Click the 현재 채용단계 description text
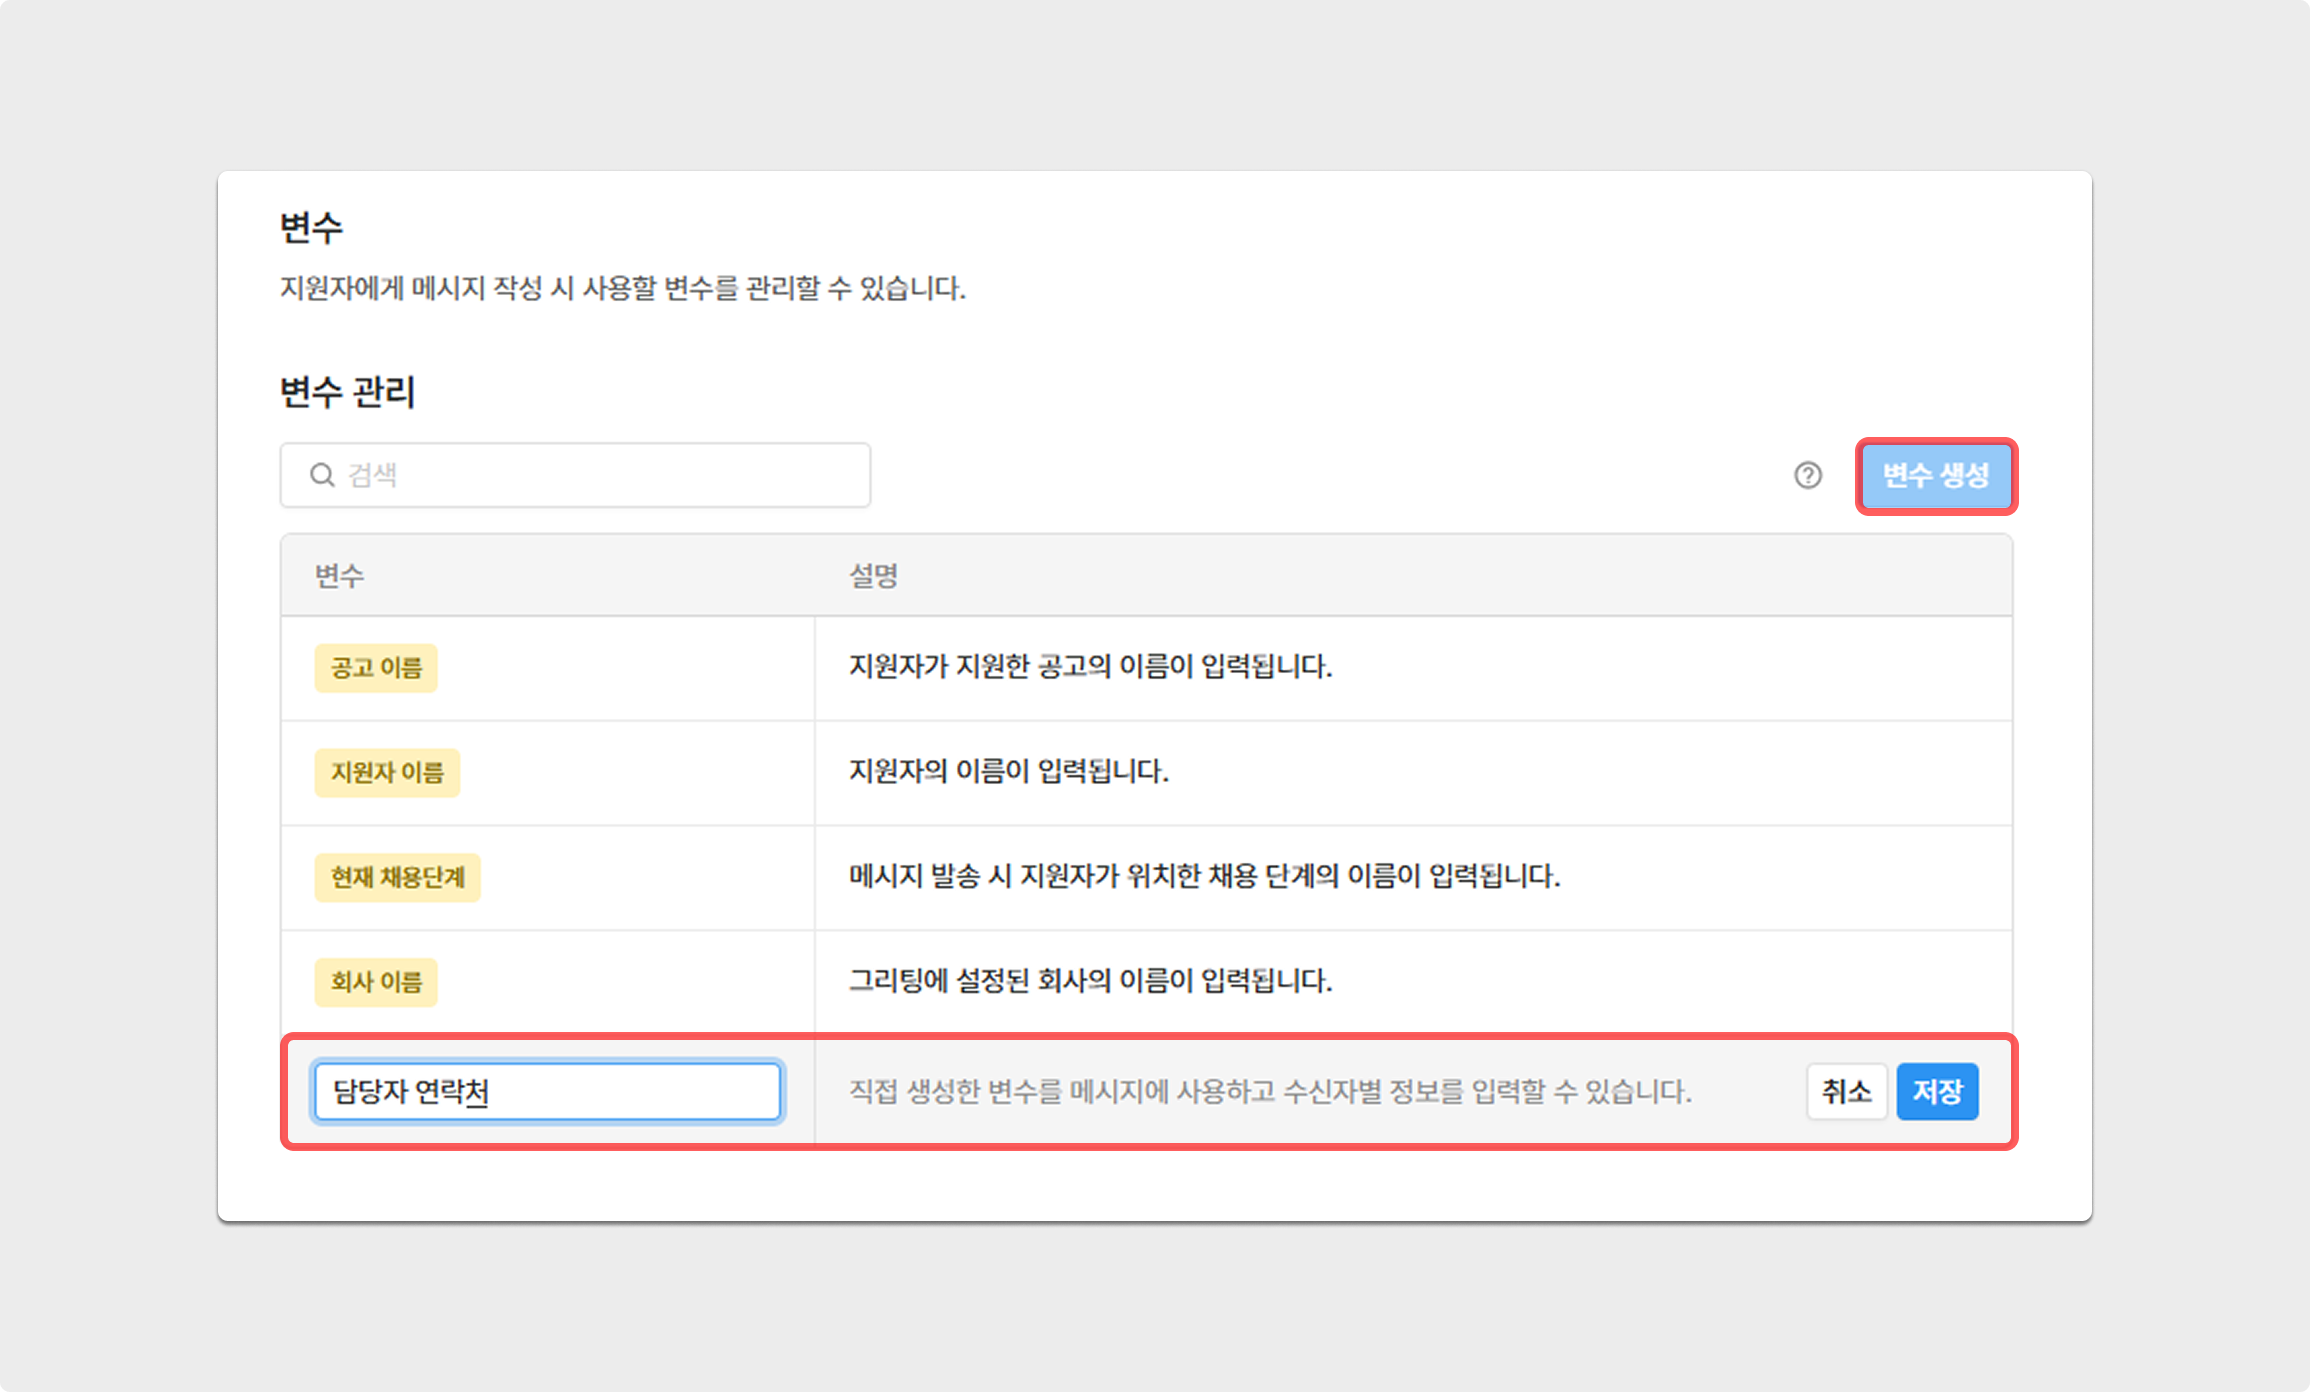The image size is (2310, 1392). point(1204,877)
